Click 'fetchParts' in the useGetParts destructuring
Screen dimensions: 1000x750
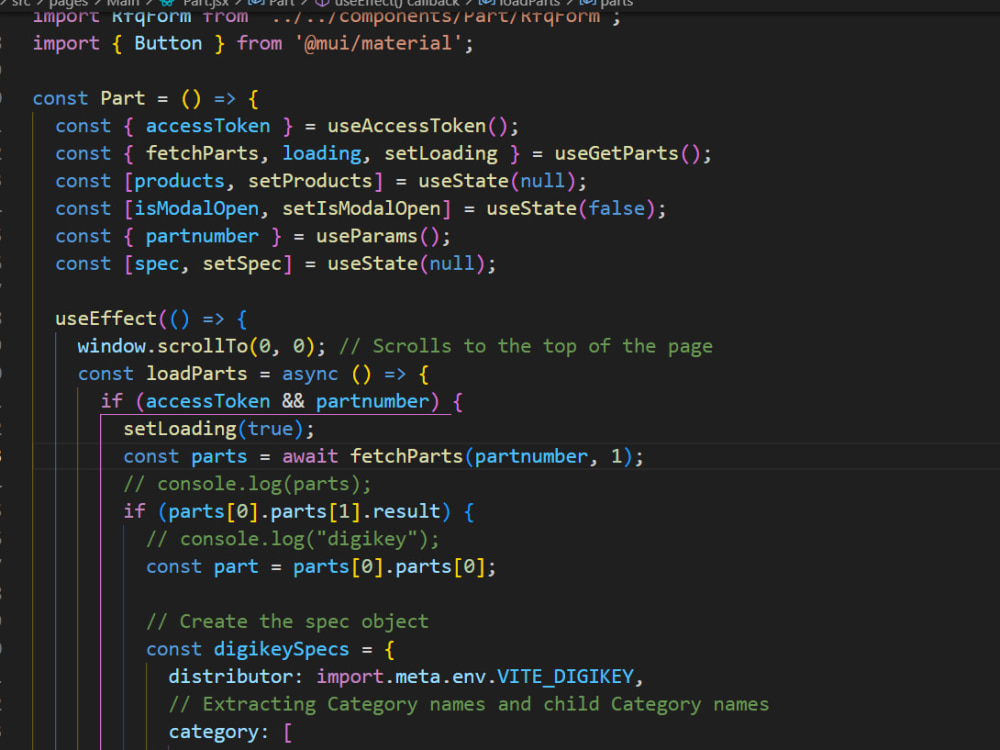point(202,153)
